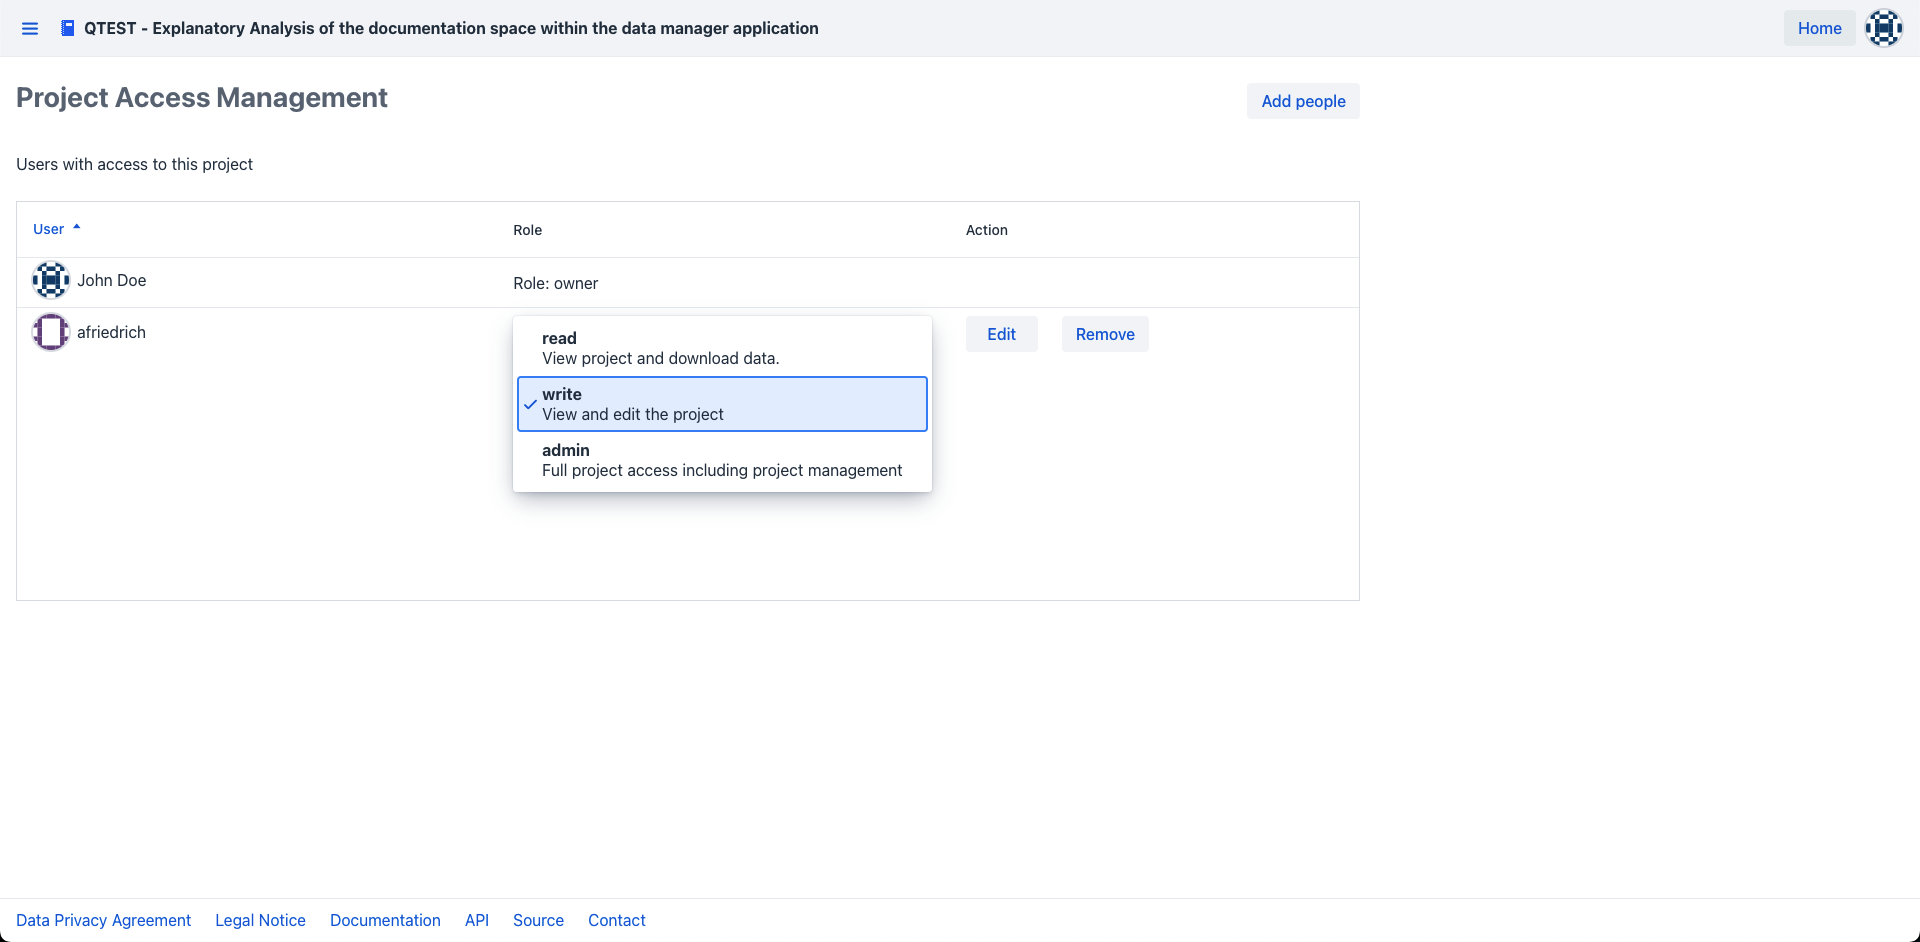Image resolution: width=1920 pixels, height=942 pixels.
Task: Toggle the User column sort arrow
Action: click(x=77, y=228)
